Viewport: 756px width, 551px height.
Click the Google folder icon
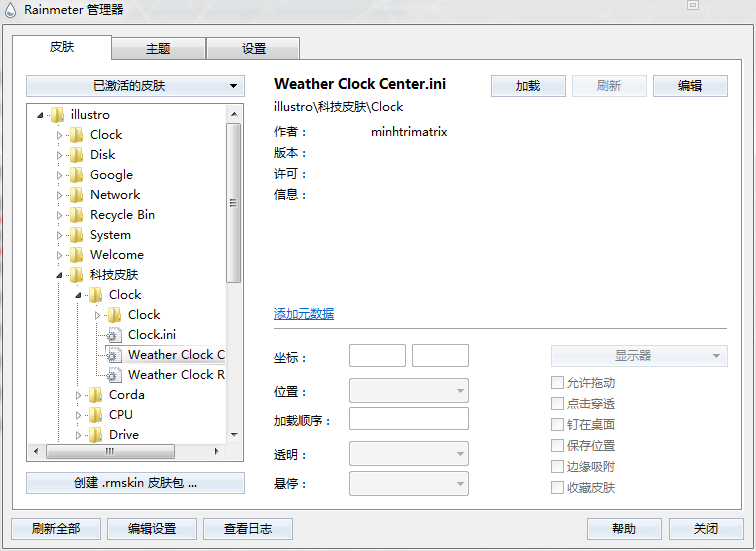76,175
